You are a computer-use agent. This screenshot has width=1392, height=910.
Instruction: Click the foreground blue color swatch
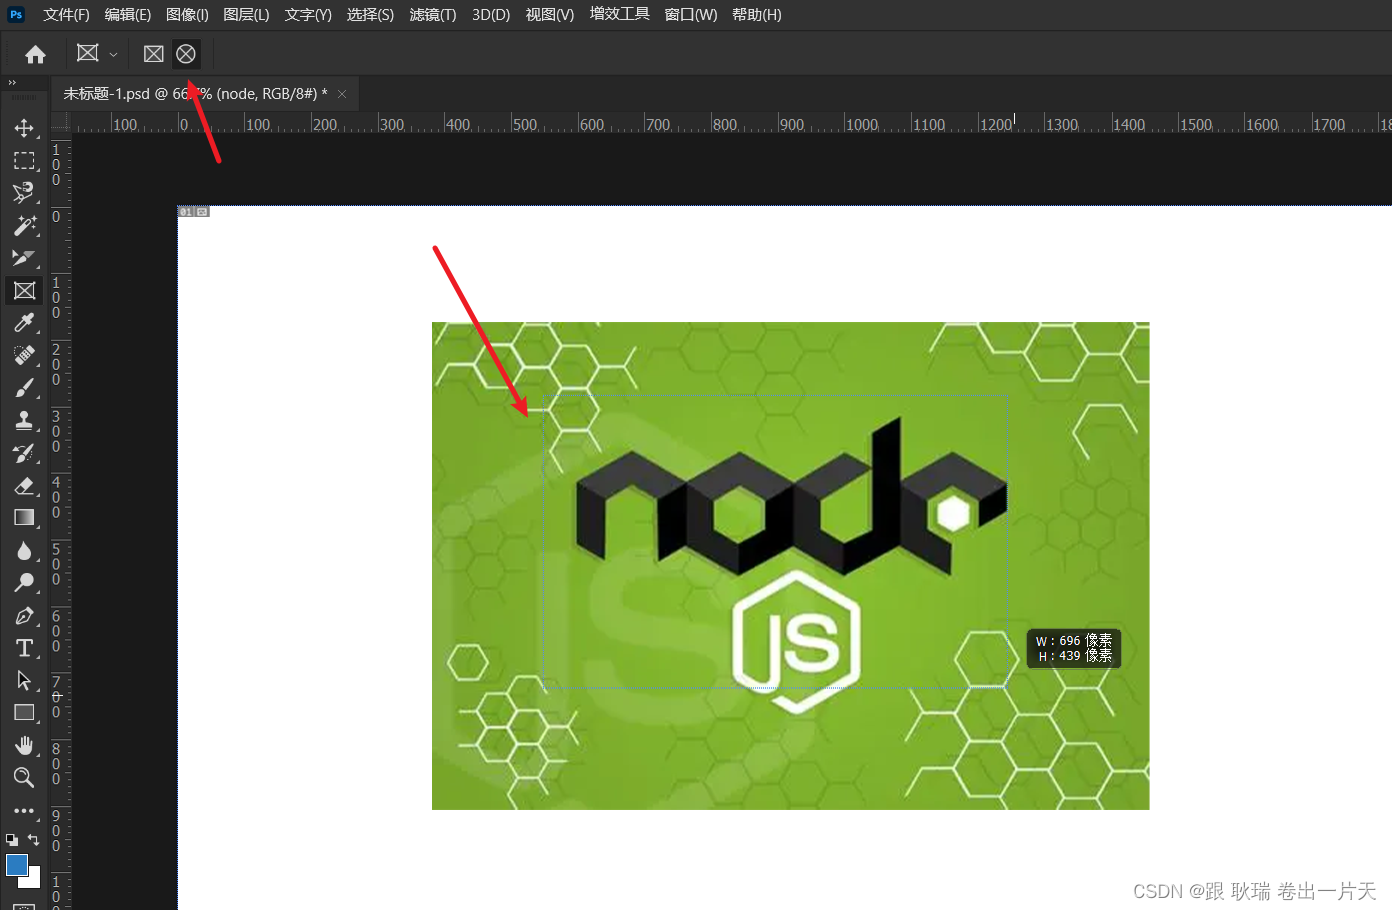(17, 865)
